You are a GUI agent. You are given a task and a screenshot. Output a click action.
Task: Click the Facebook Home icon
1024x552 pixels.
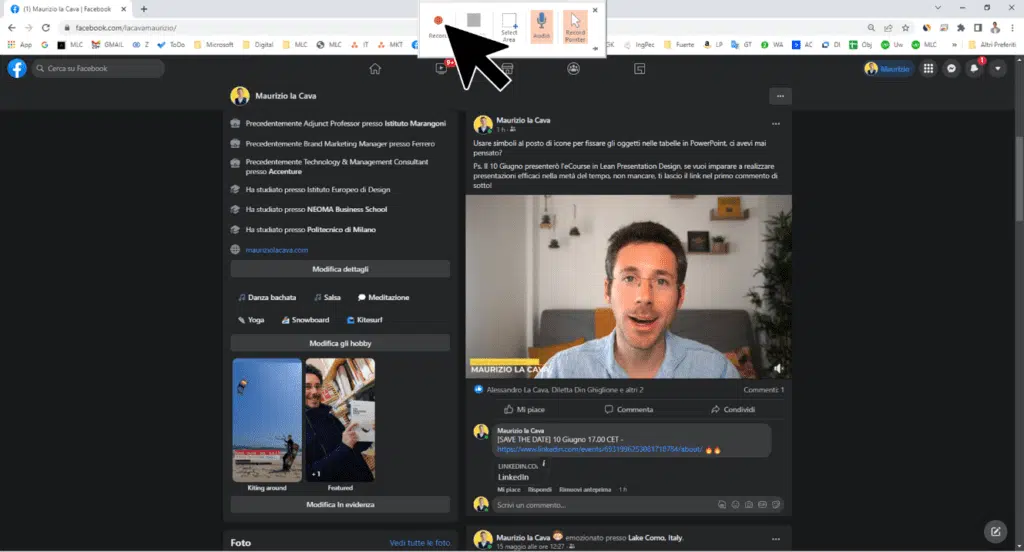[375, 69]
